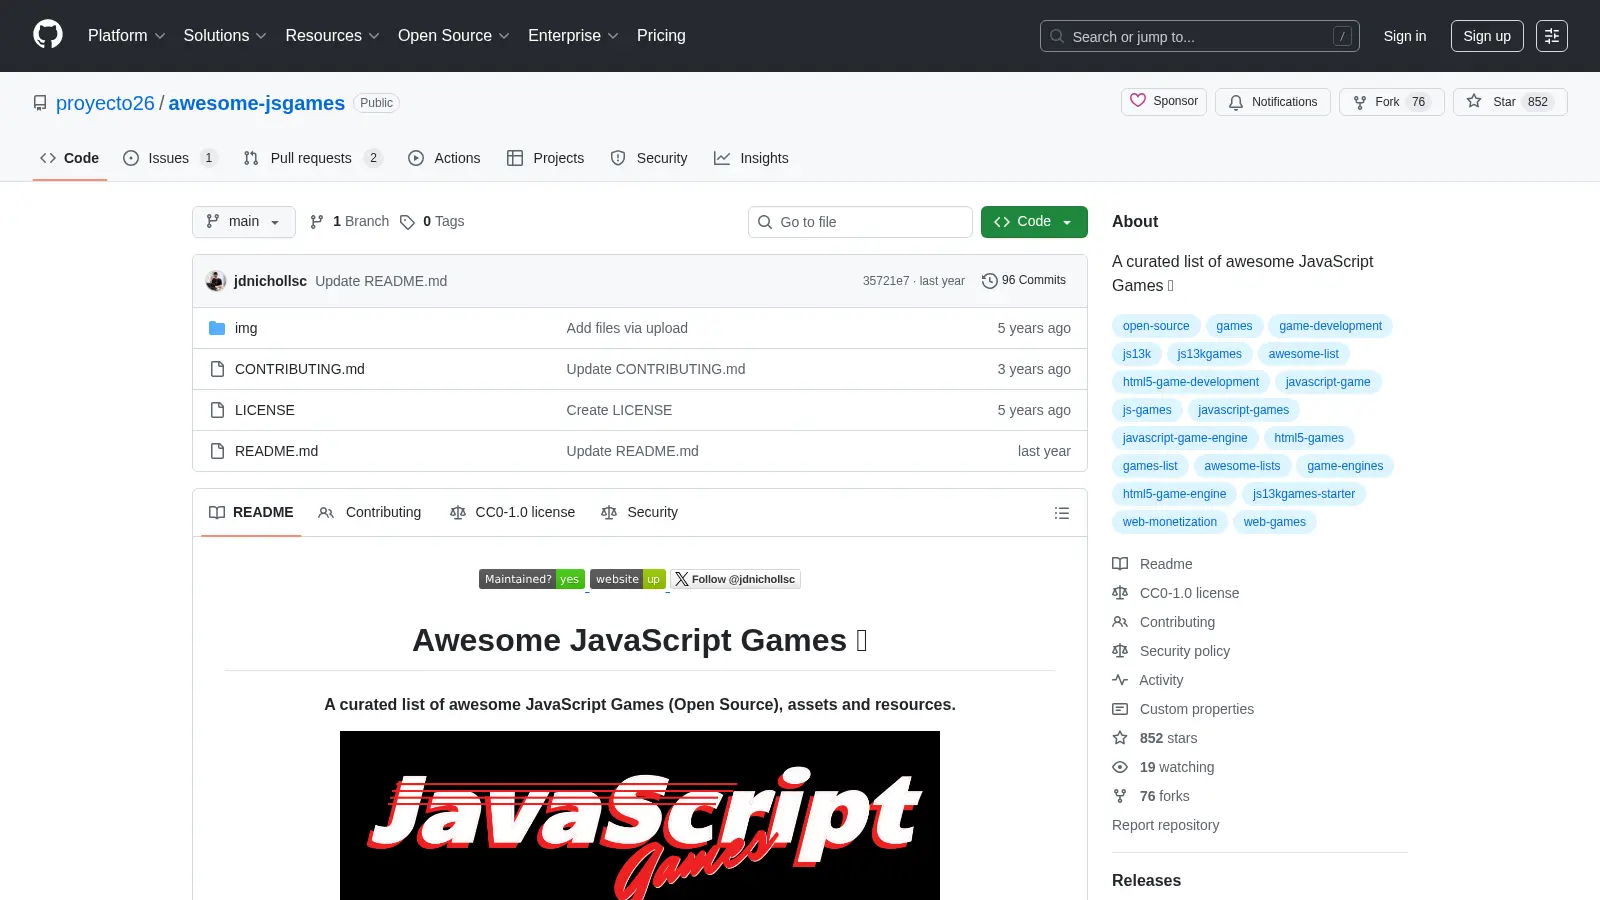Switch to the Security repo tab
The width and height of the screenshot is (1600, 900).
(649, 158)
